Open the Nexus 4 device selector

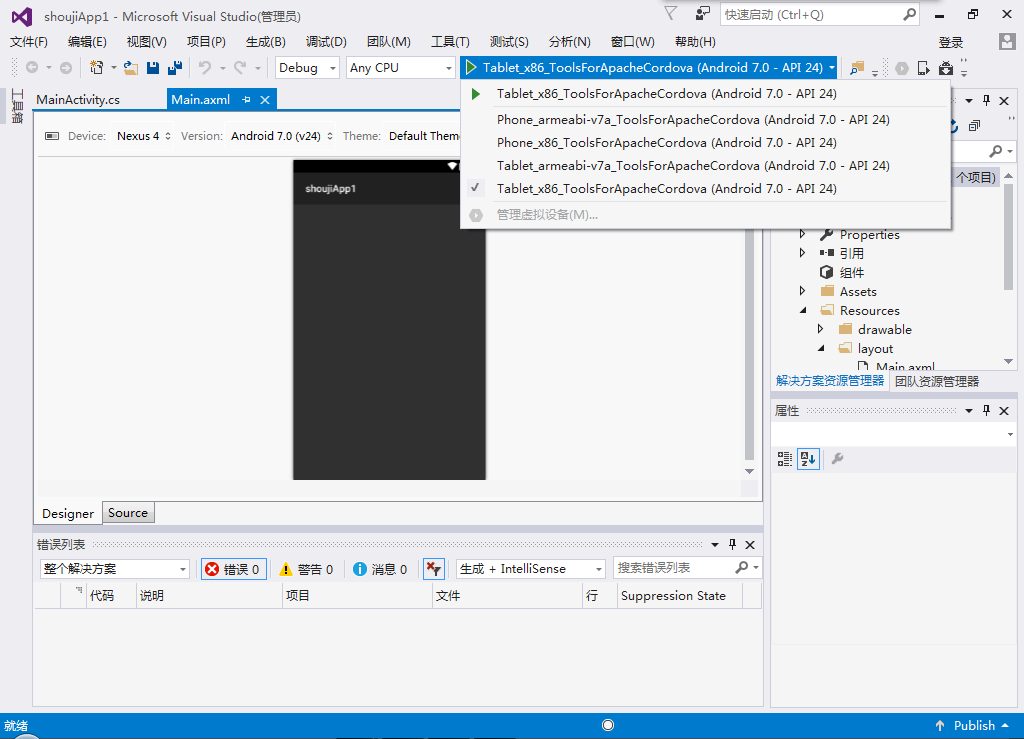143,136
